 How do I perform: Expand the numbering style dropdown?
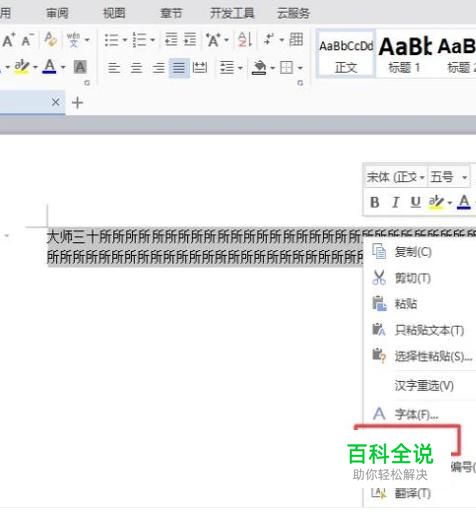point(153,40)
